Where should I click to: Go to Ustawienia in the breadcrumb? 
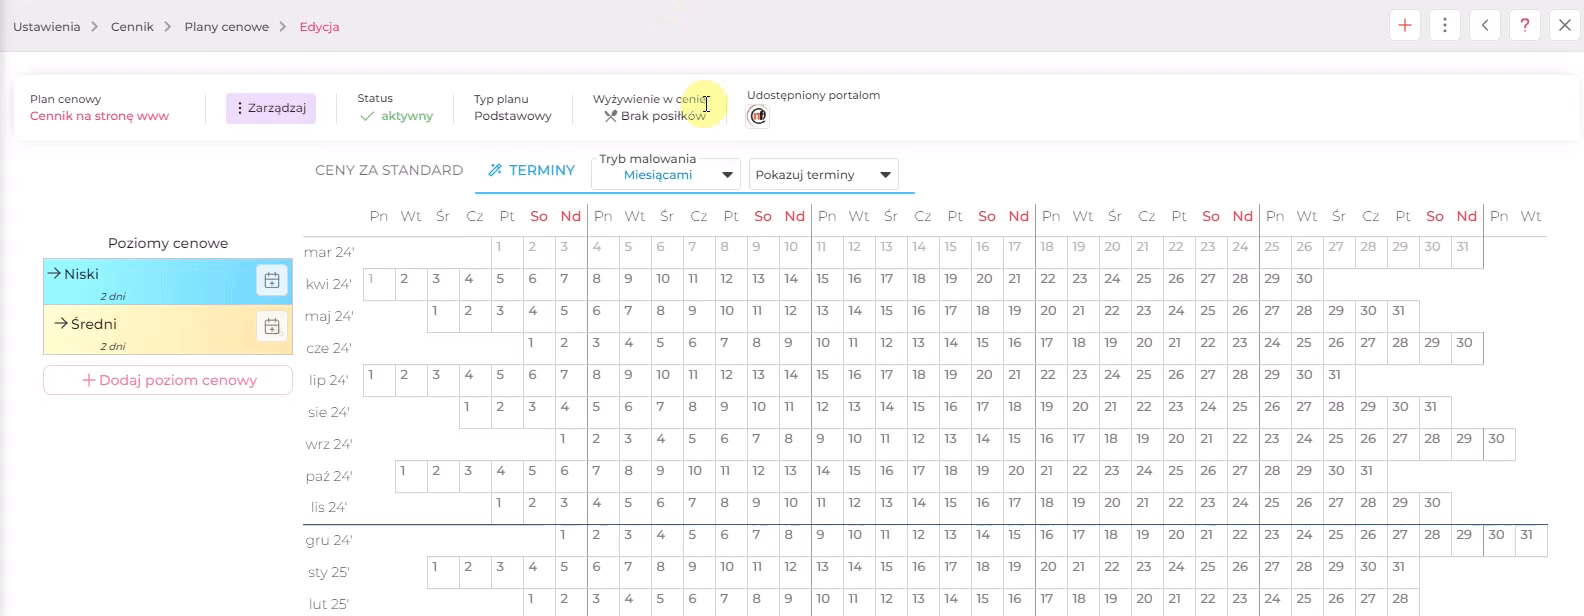[47, 27]
